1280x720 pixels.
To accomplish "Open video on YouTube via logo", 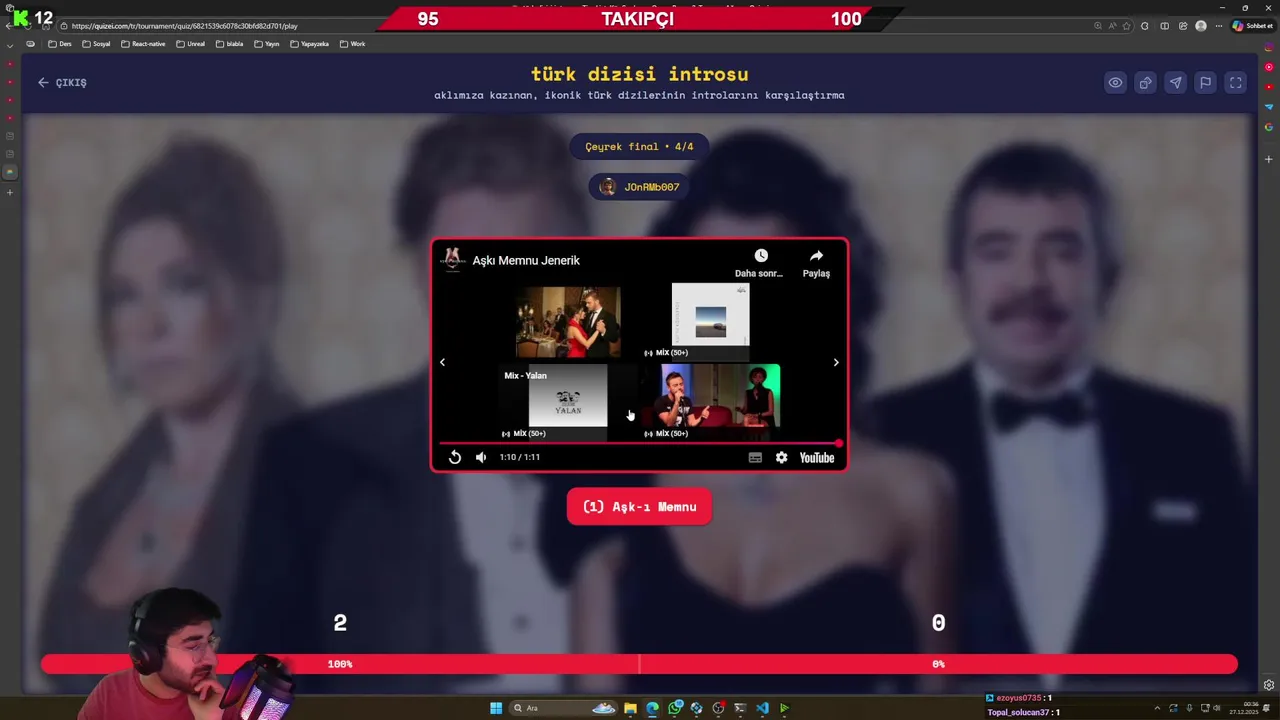I will (x=817, y=457).
